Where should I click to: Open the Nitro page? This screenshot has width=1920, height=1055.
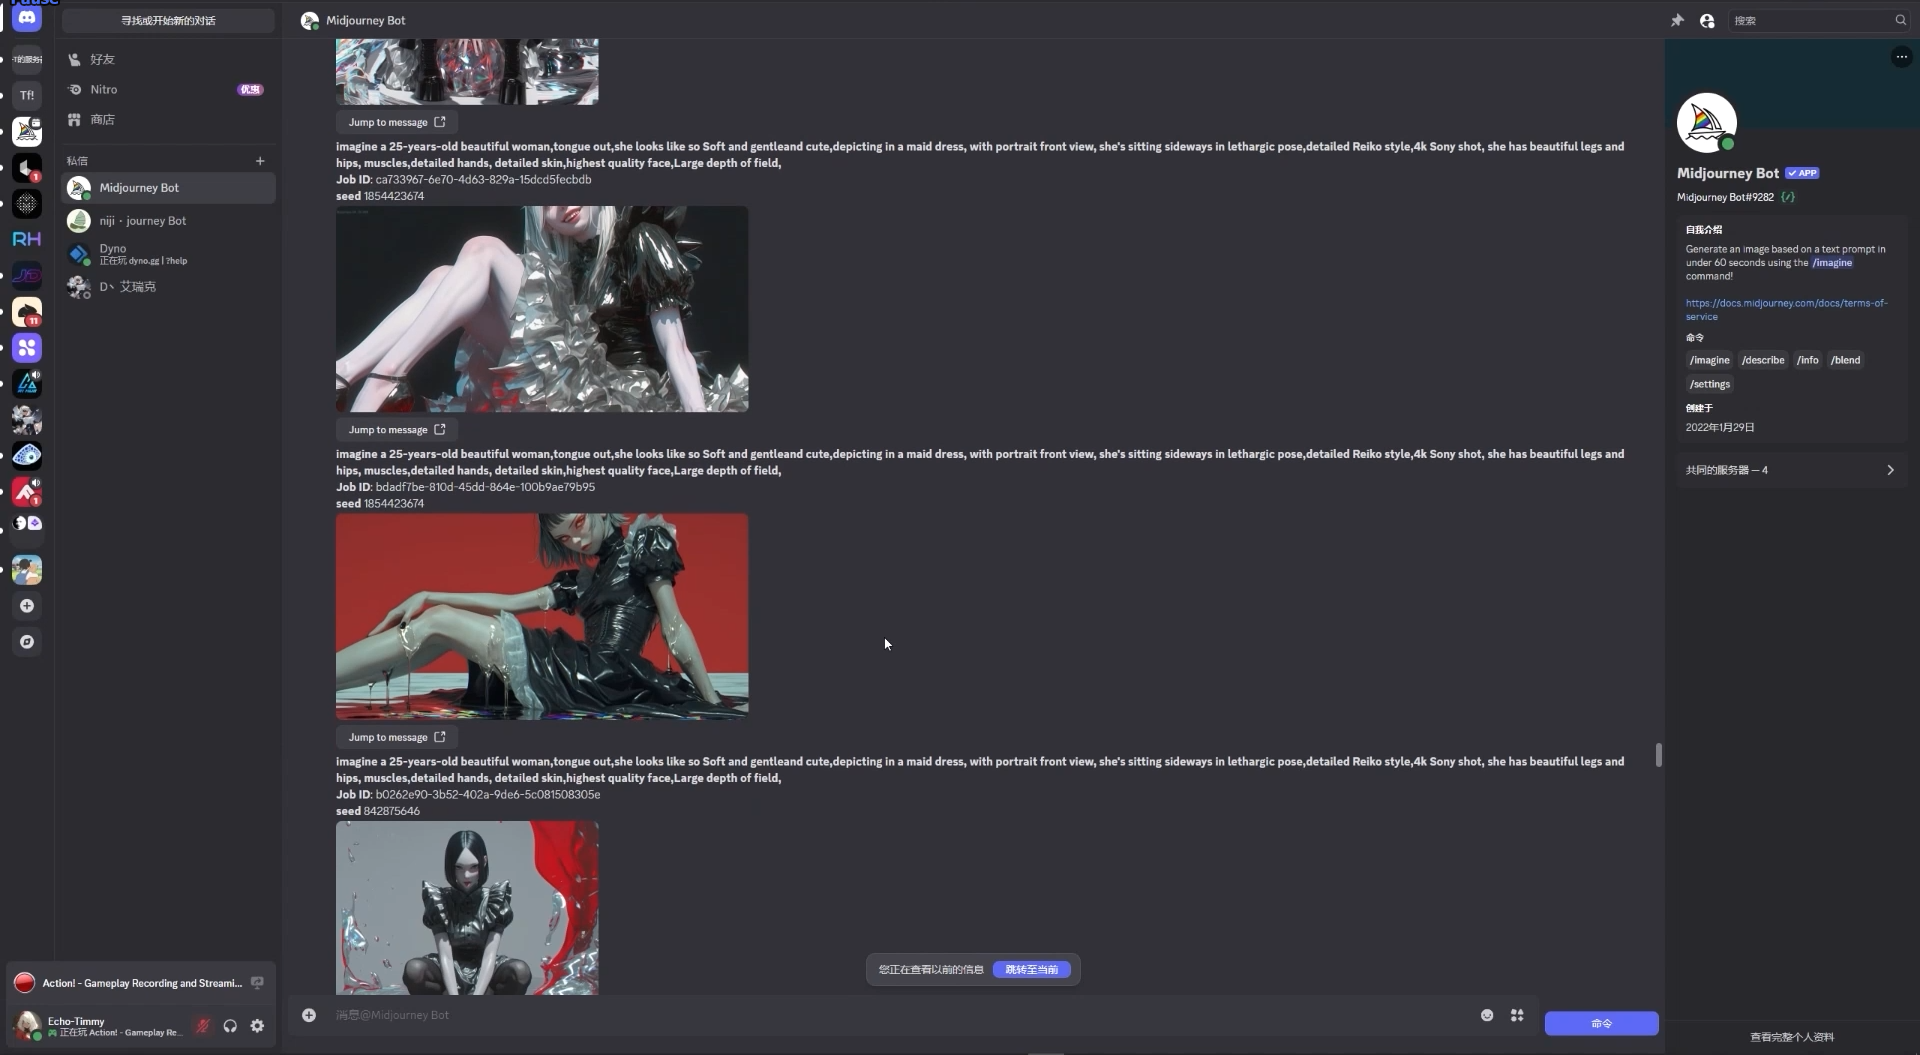(x=168, y=90)
